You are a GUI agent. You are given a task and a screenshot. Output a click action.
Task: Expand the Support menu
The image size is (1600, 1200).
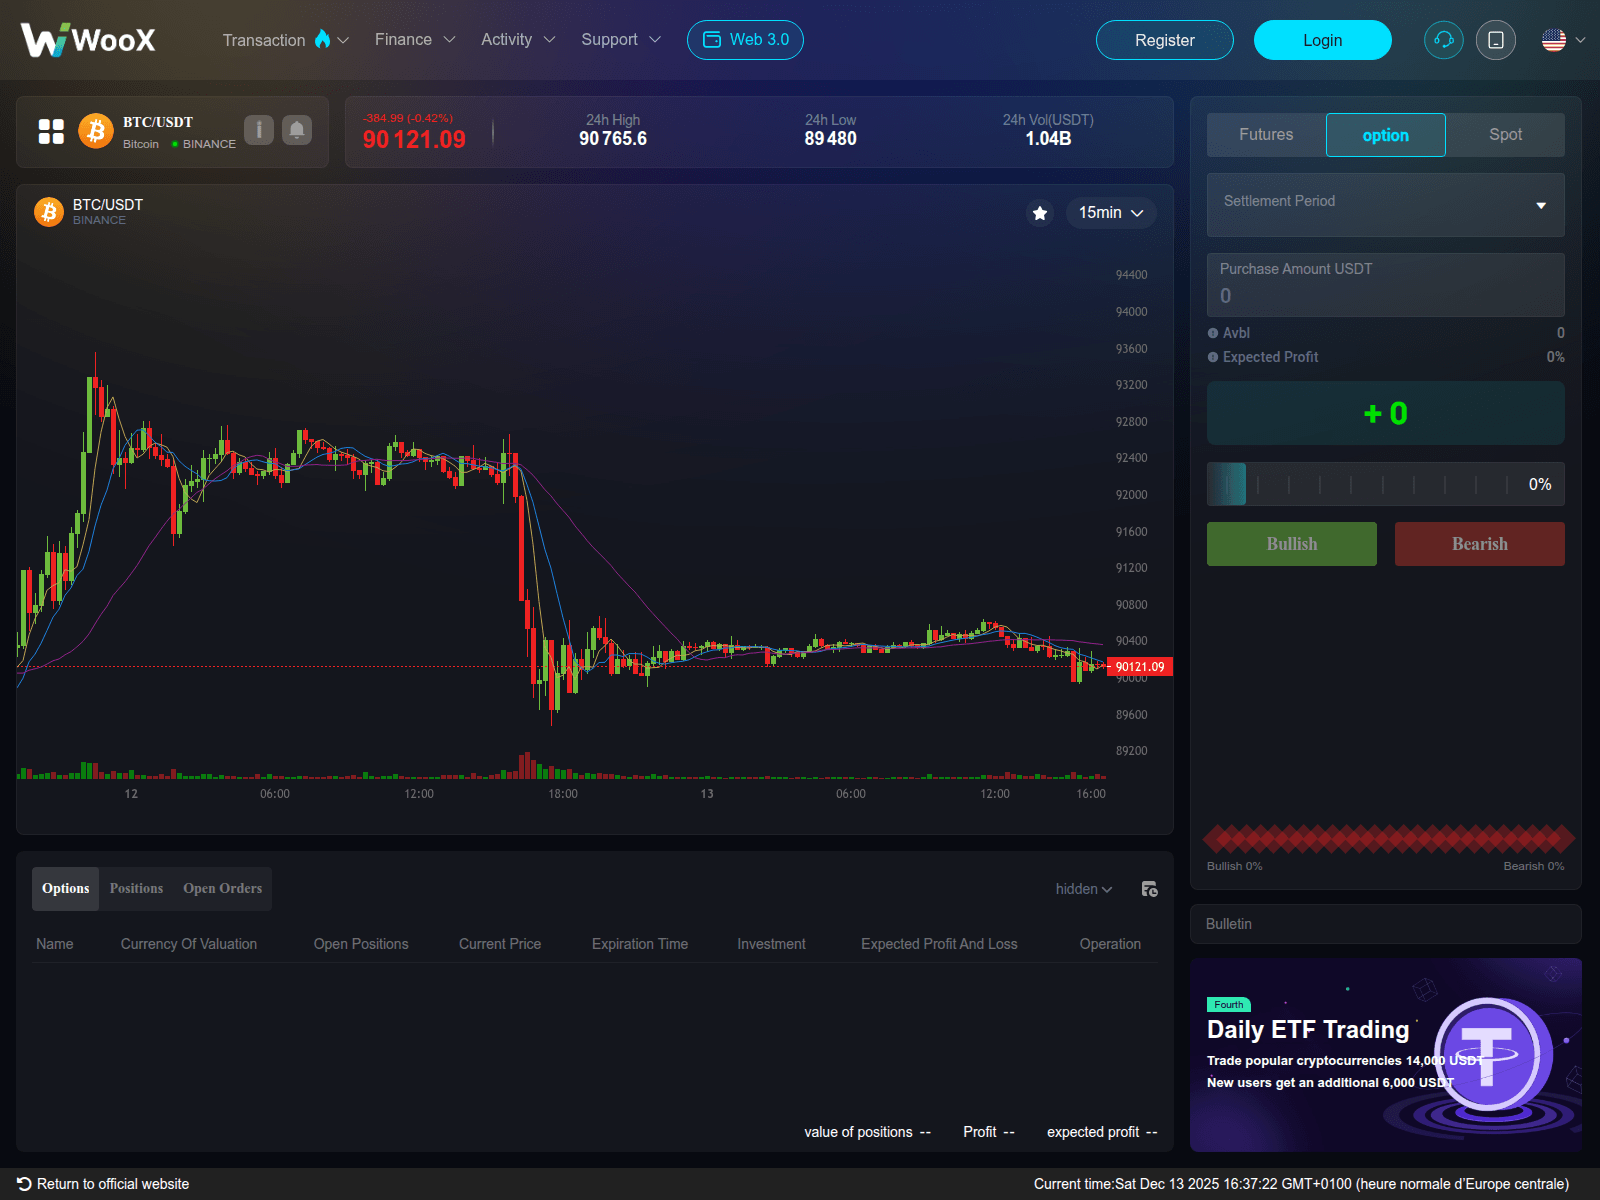(x=621, y=40)
